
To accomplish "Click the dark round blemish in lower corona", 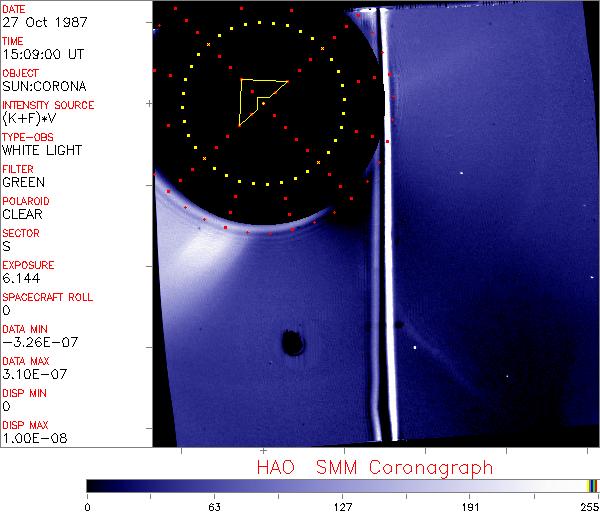I will point(293,342).
